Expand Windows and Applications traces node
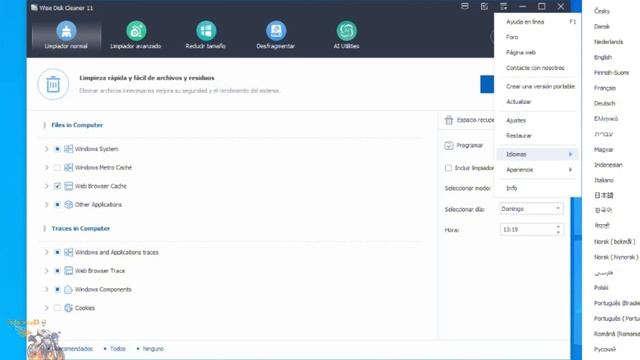Screen dimensions: 640x360 (46, 252)
